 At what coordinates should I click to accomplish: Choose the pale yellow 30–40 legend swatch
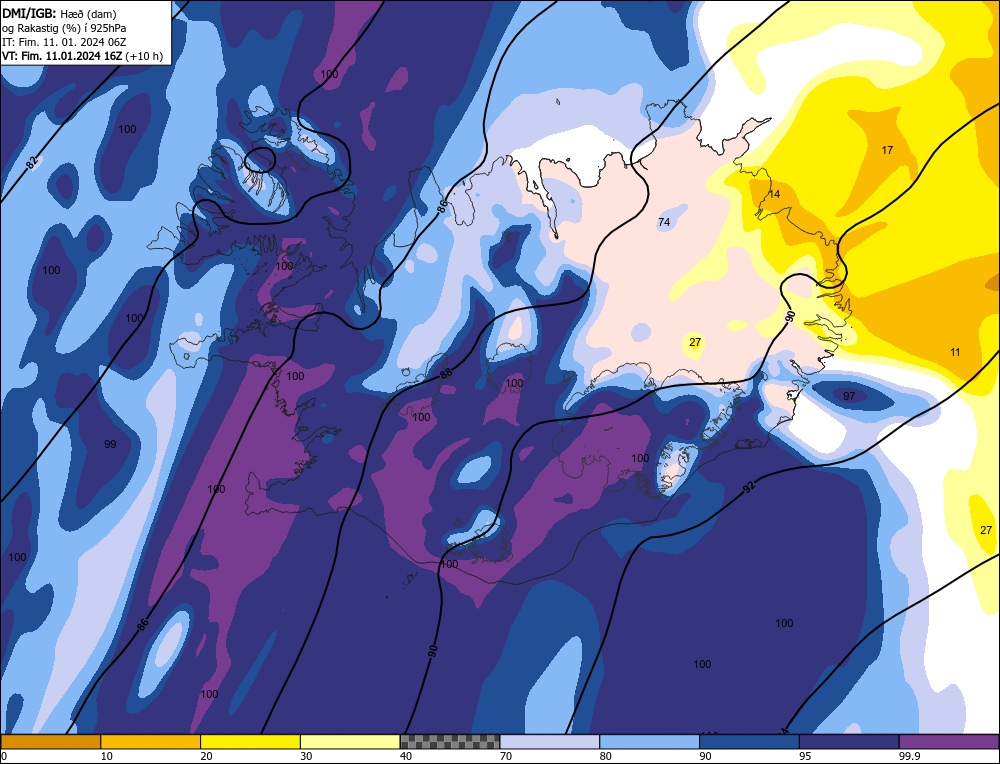[350, 742]
